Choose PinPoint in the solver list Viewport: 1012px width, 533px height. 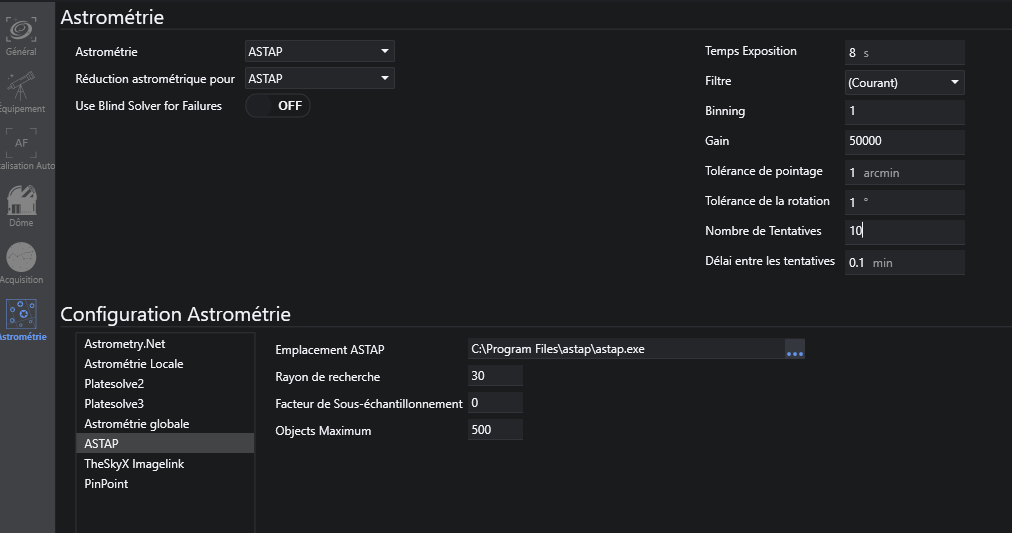(106, 484)
